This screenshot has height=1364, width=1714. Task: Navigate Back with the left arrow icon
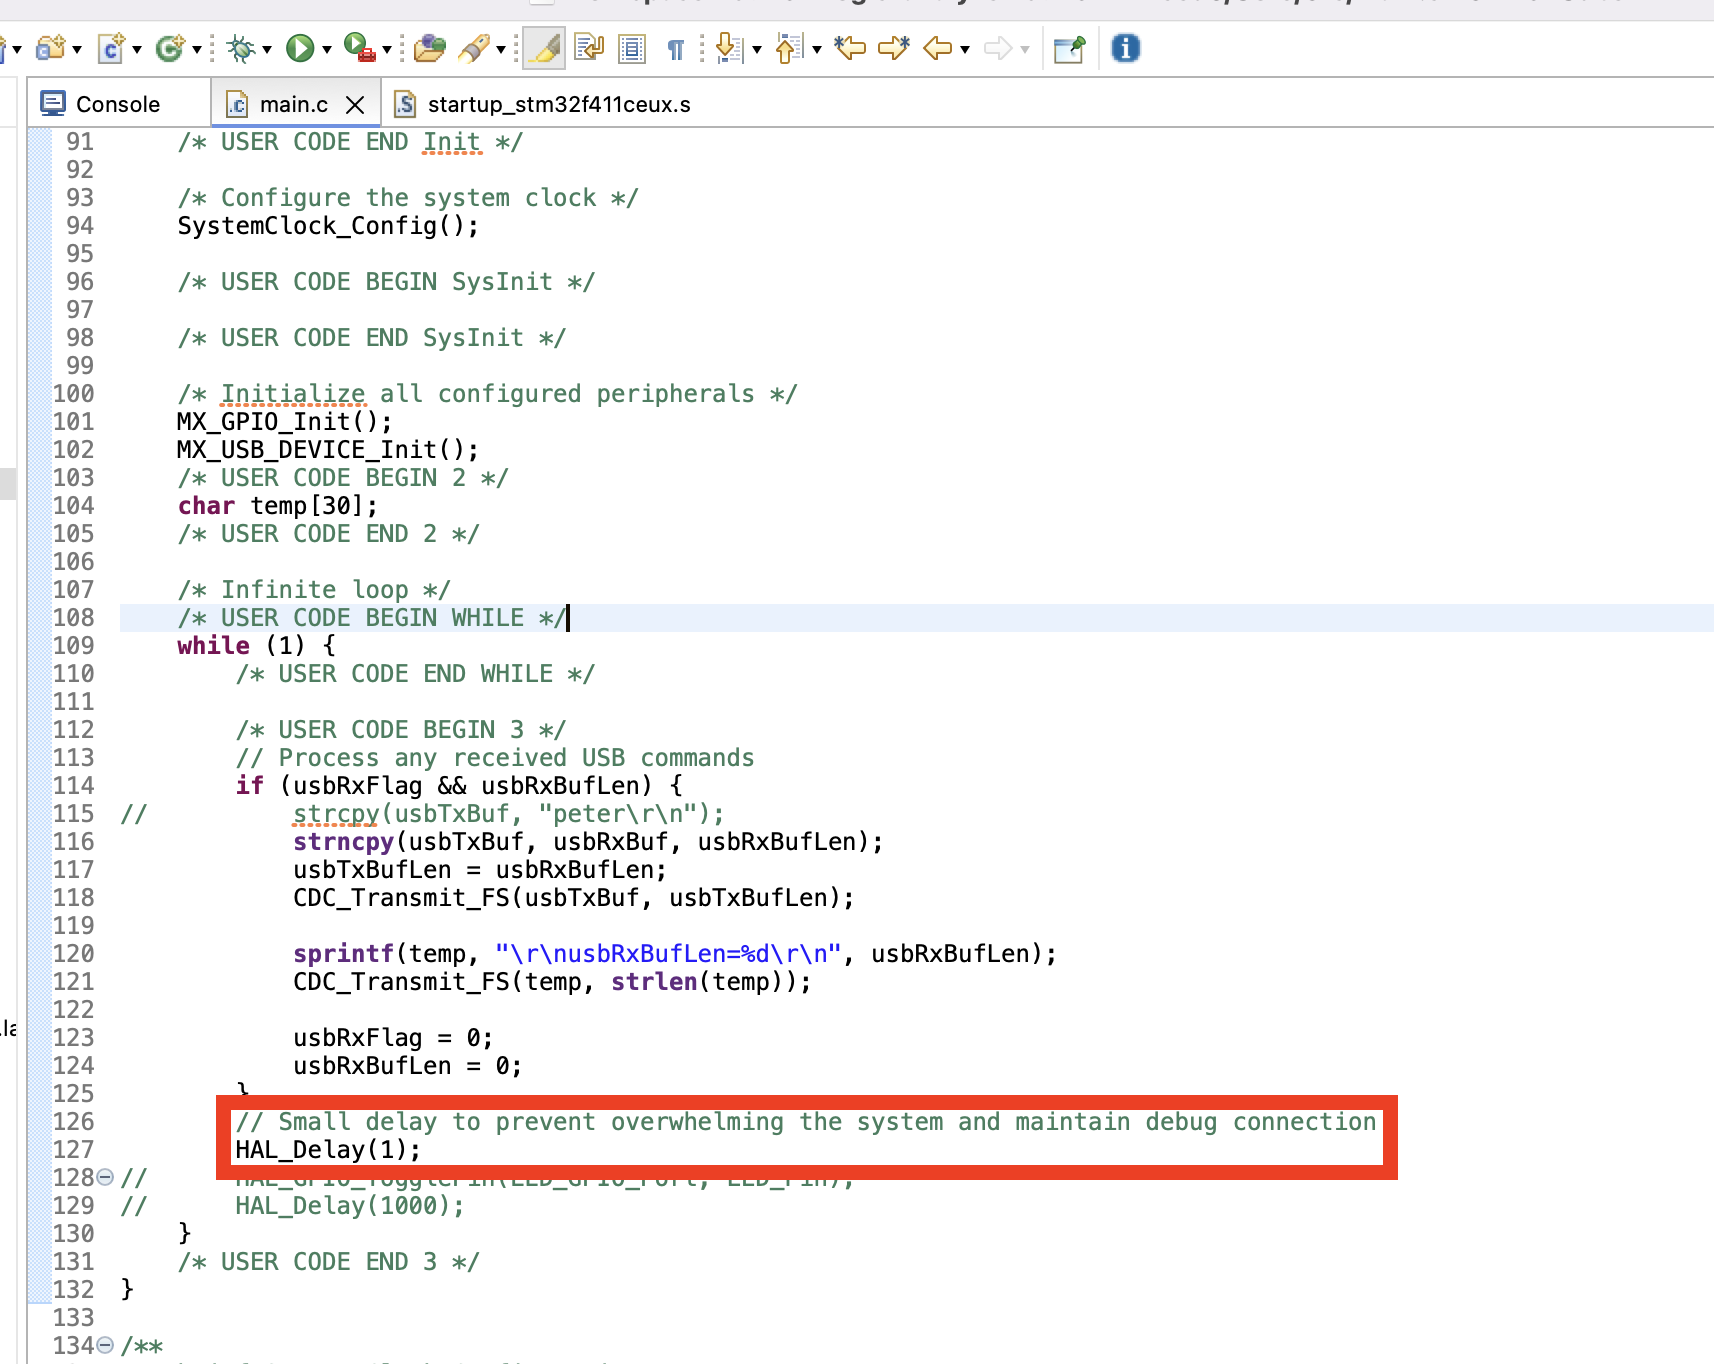(x=938, y=48)
